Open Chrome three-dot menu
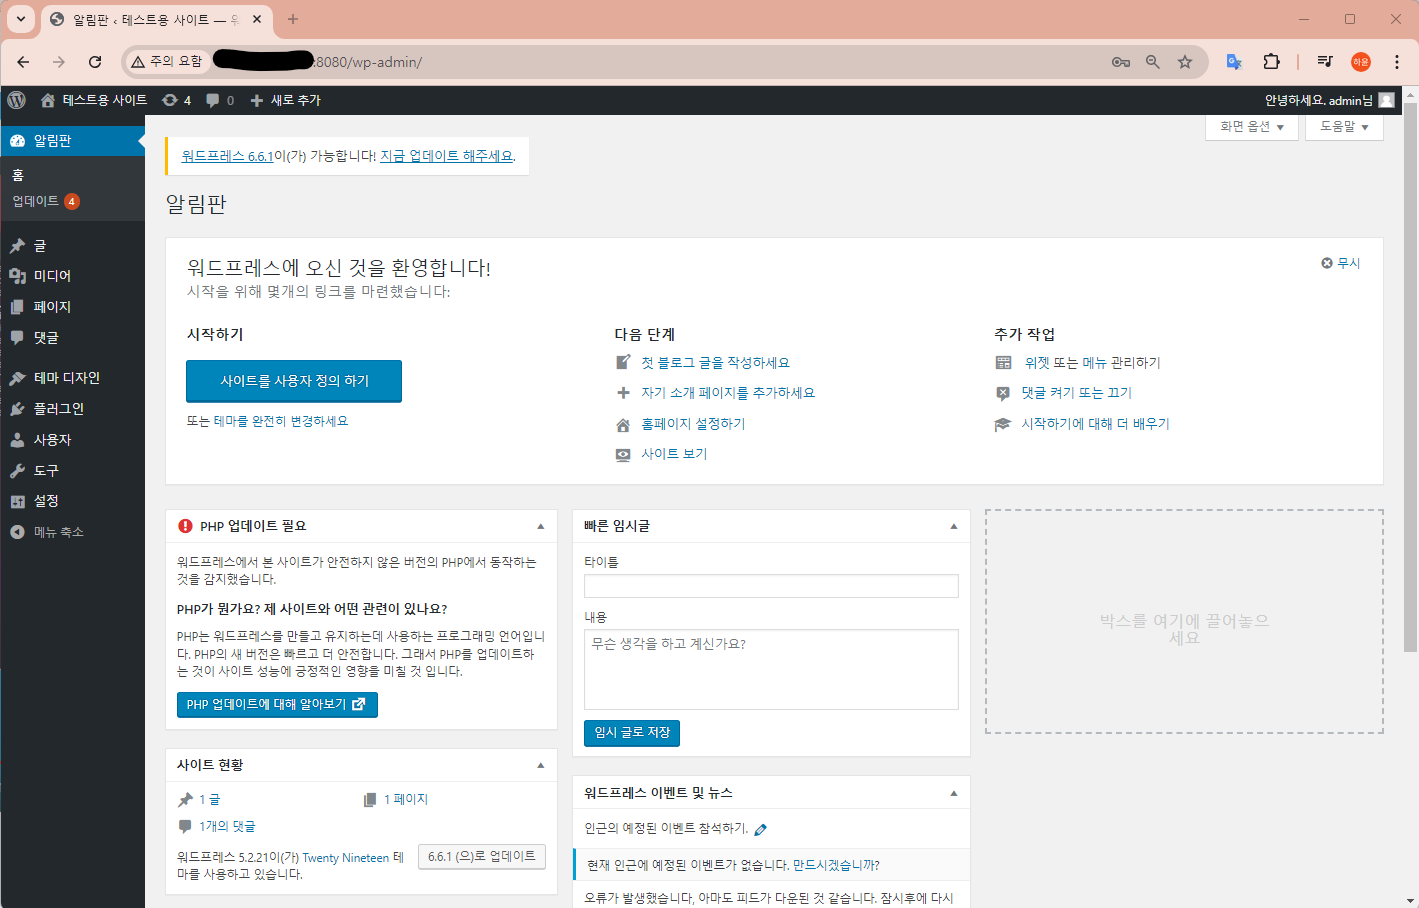Image resolution: width=1419 pixels, height=908 pixels. (x=1397, y=62)
